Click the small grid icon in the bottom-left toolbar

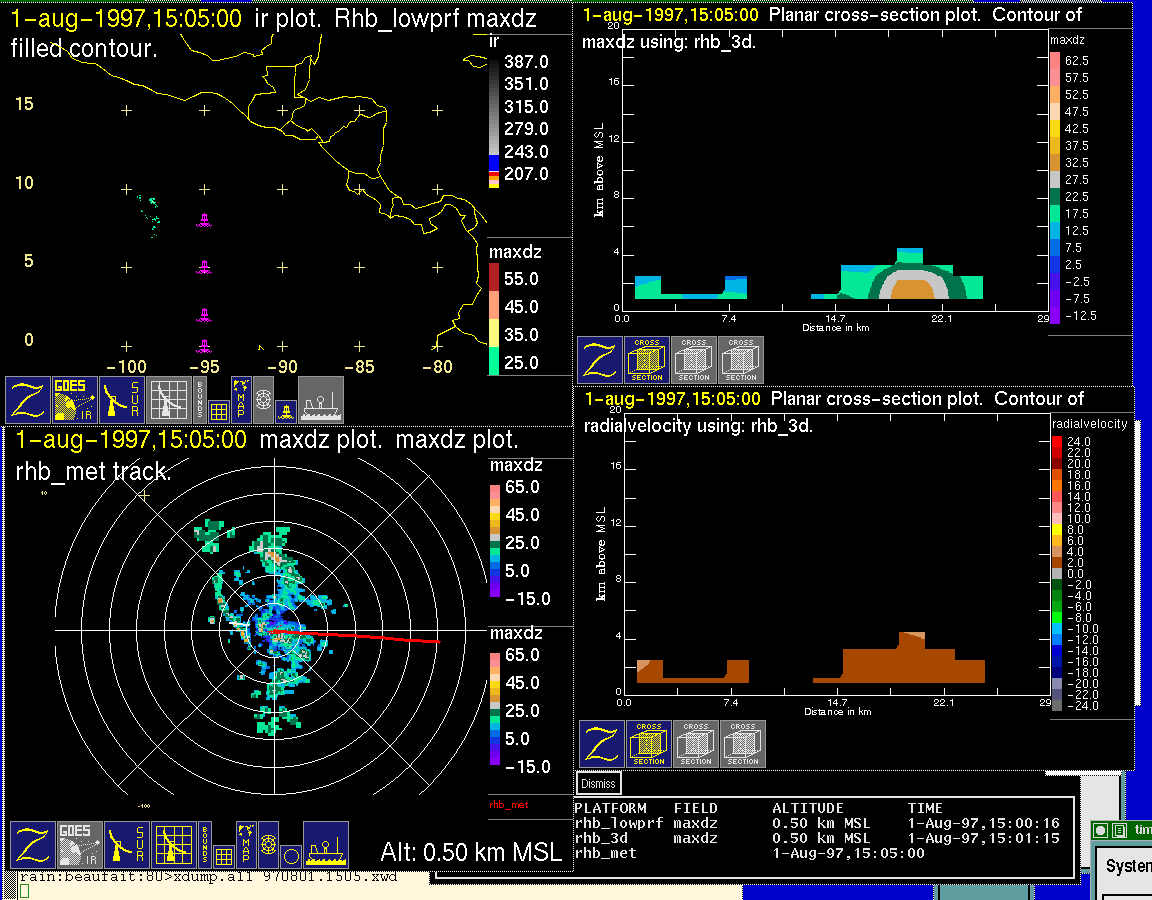(x=223, y=856)
